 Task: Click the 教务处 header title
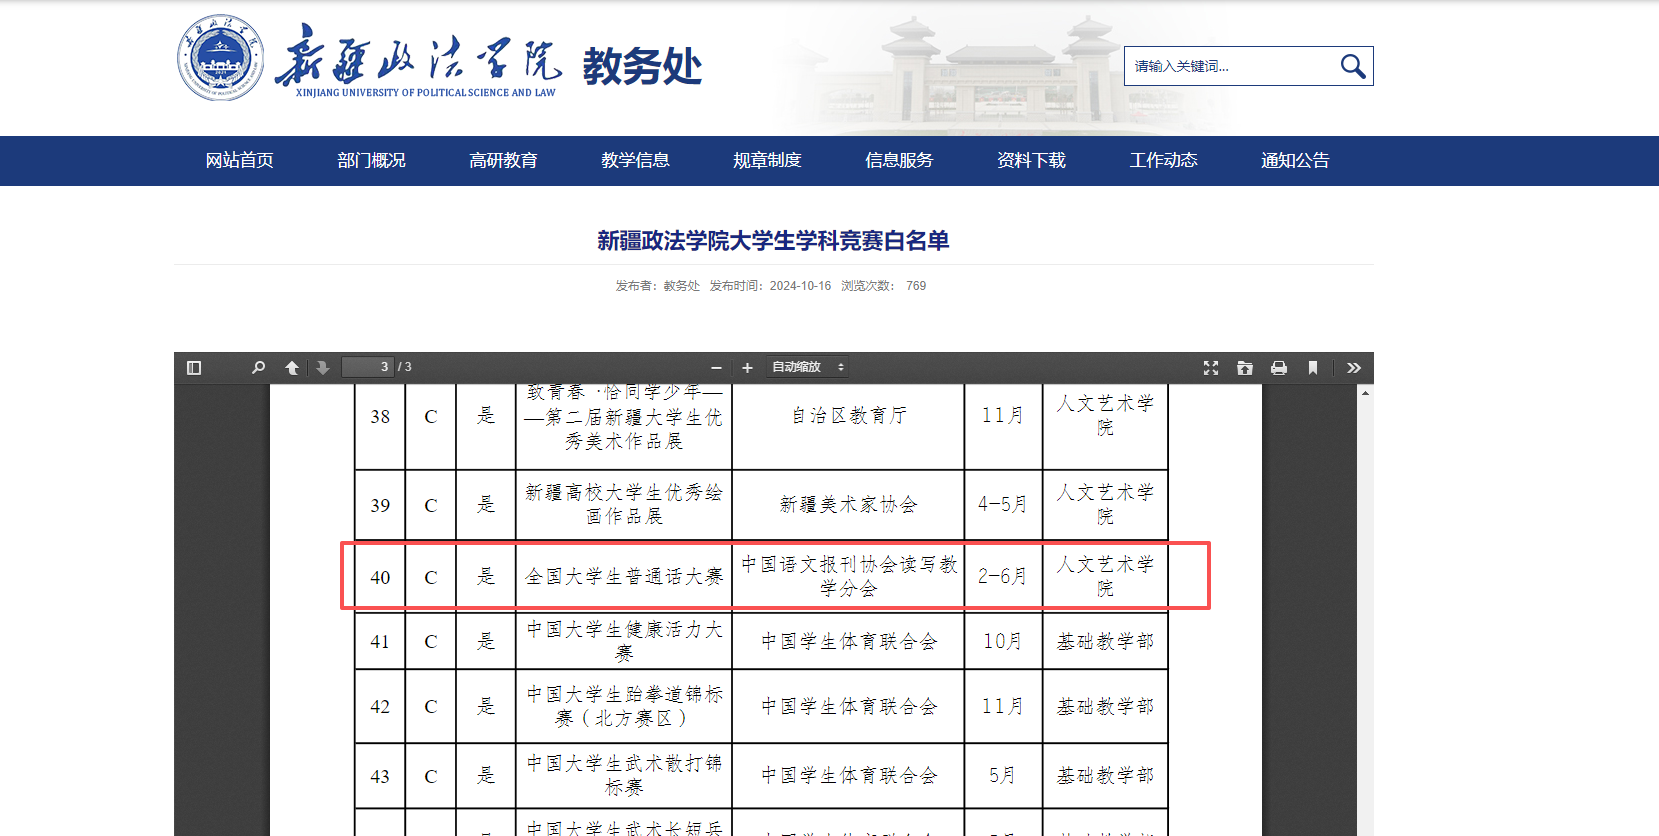643,67
